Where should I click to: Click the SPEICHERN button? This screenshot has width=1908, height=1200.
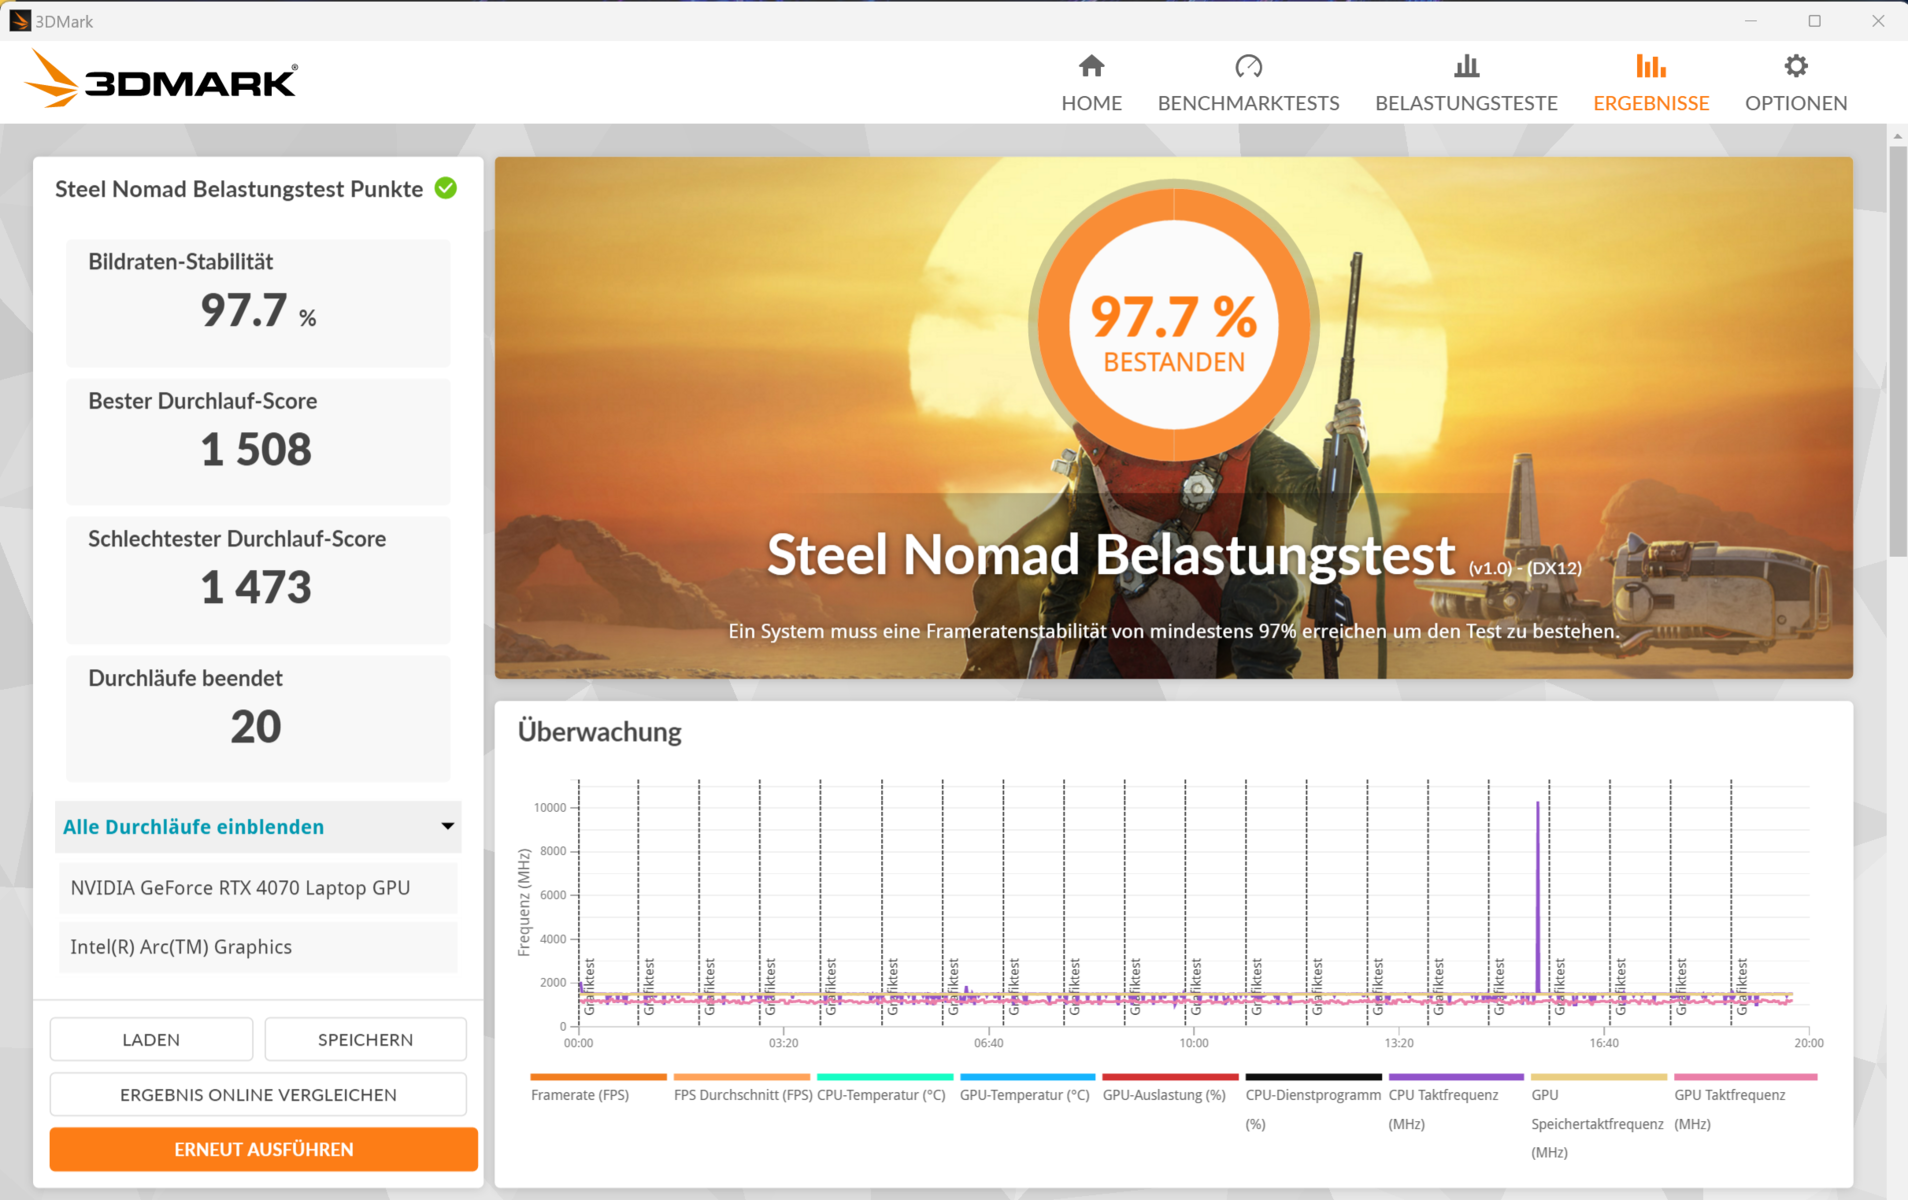pyautogui.click(x=365, y=1040)
